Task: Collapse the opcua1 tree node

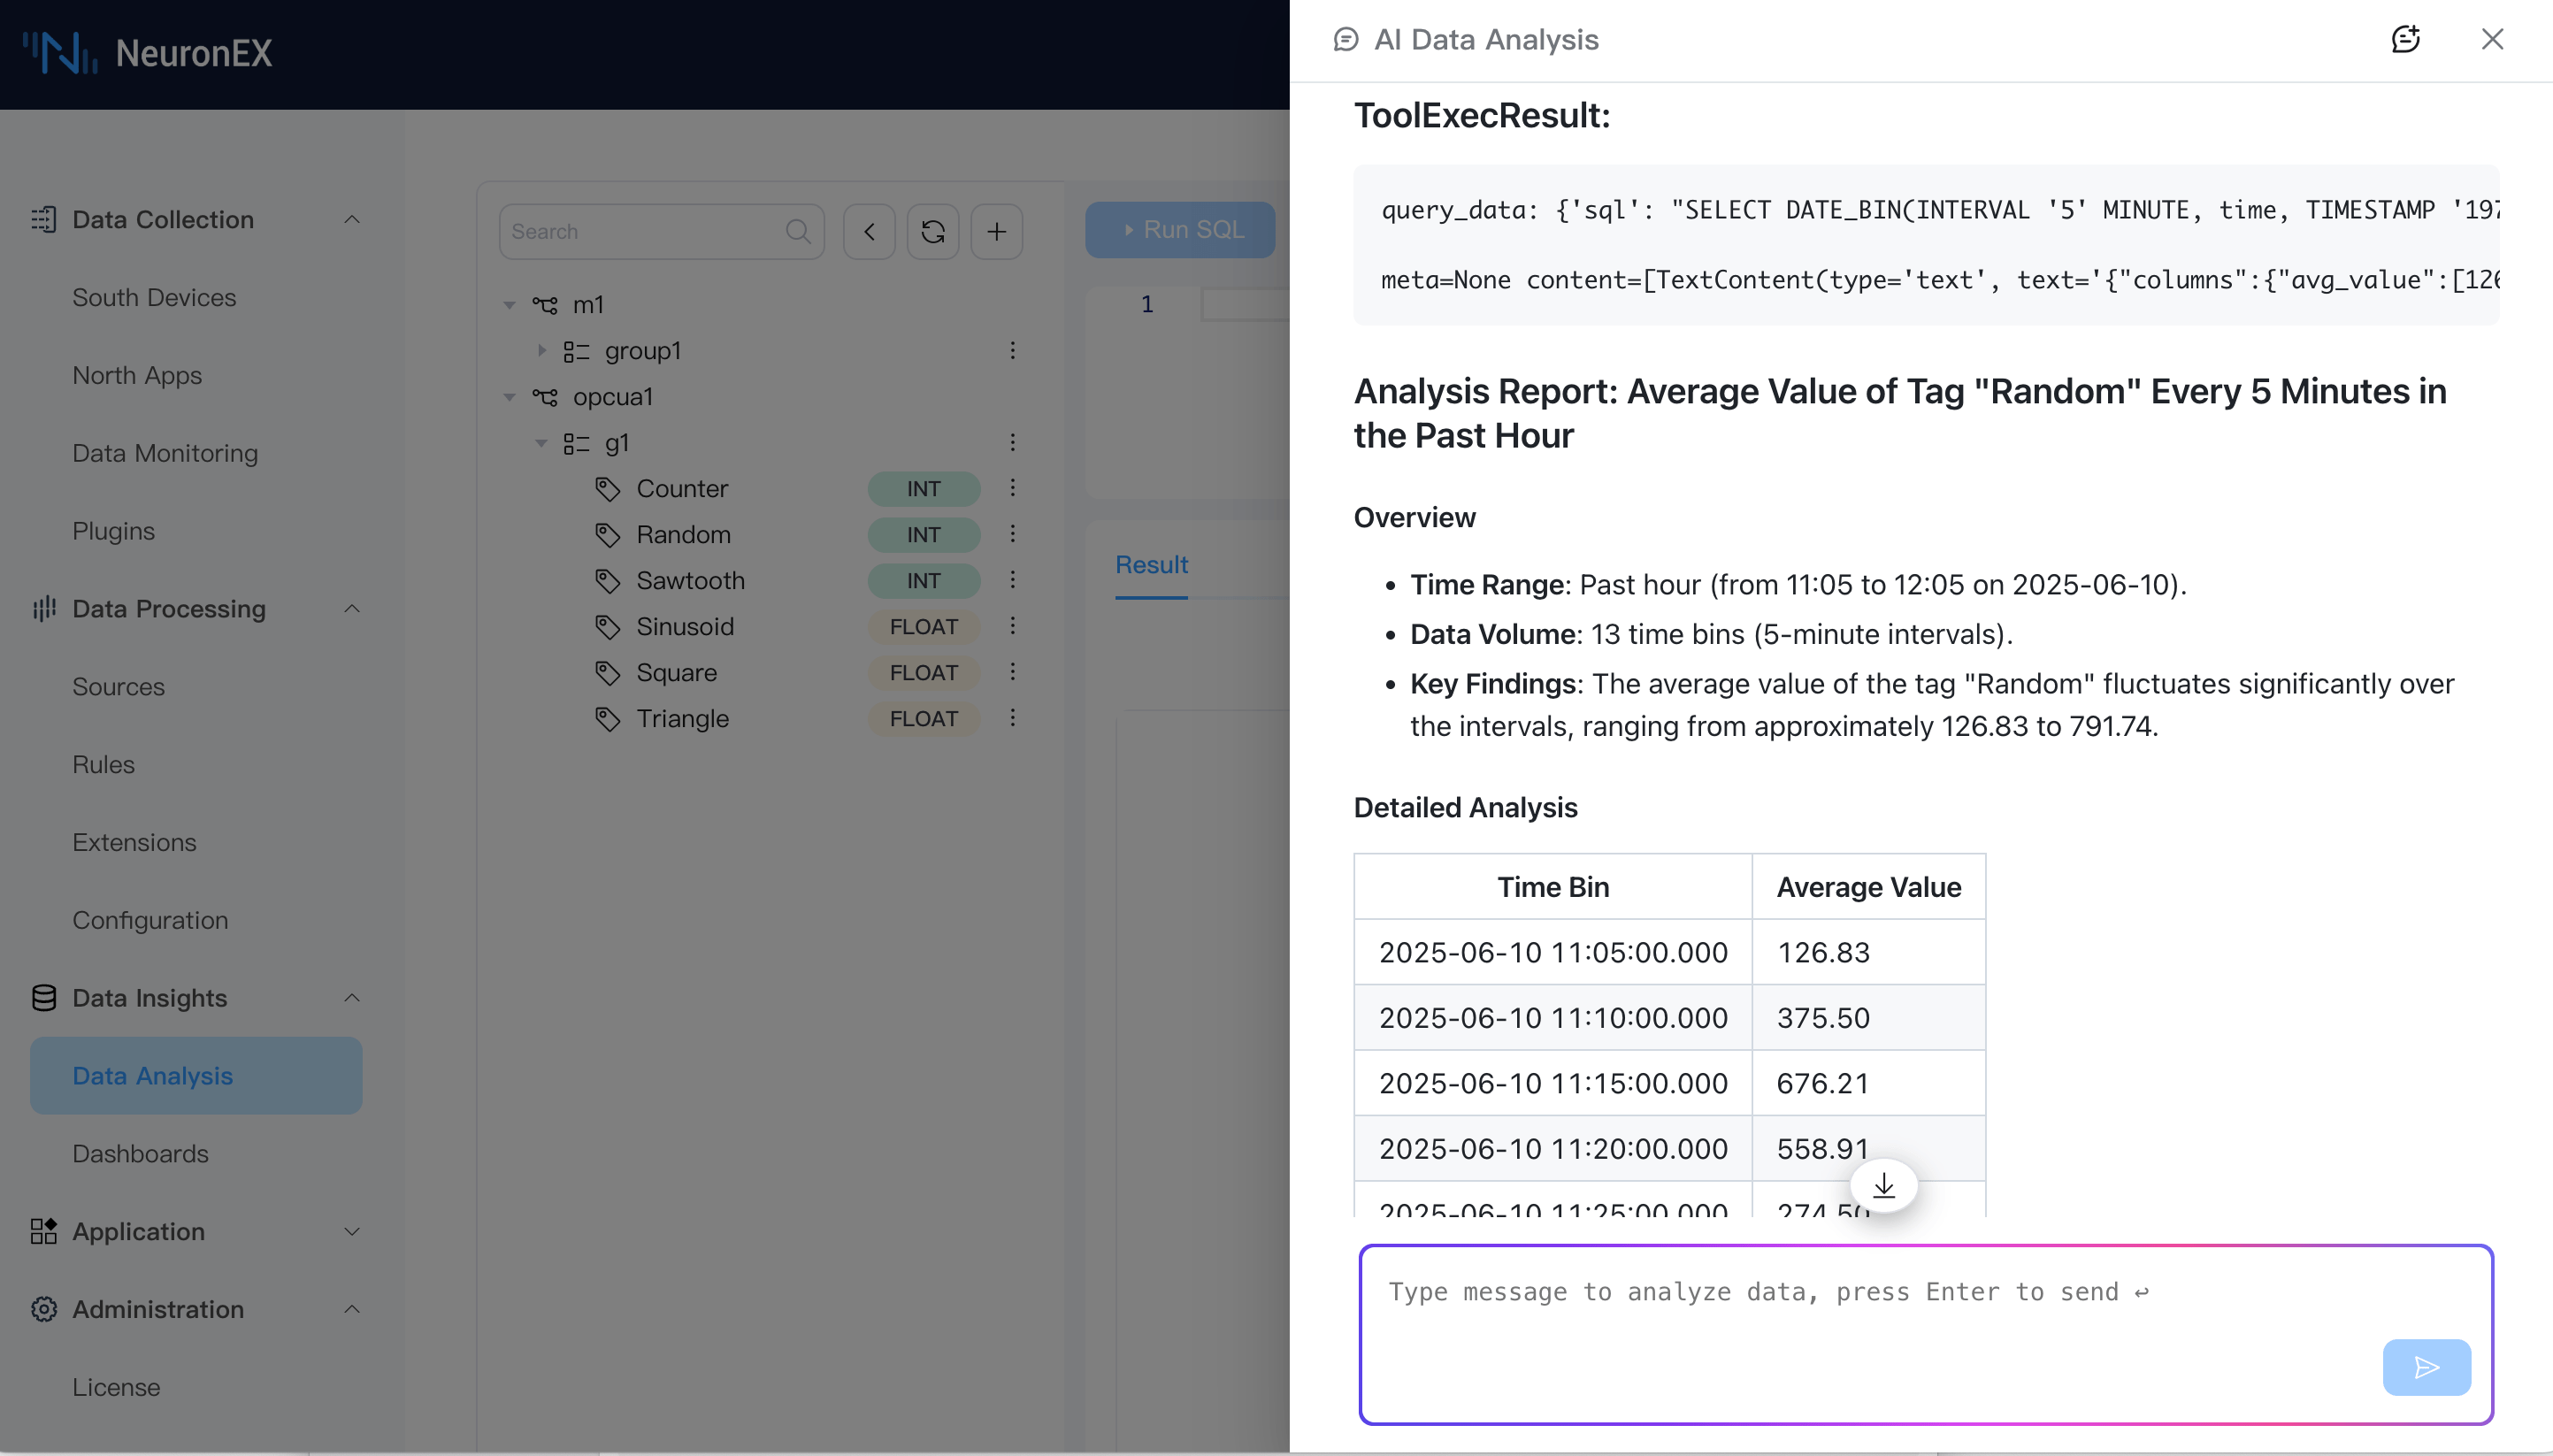Action: coord(509,397)
